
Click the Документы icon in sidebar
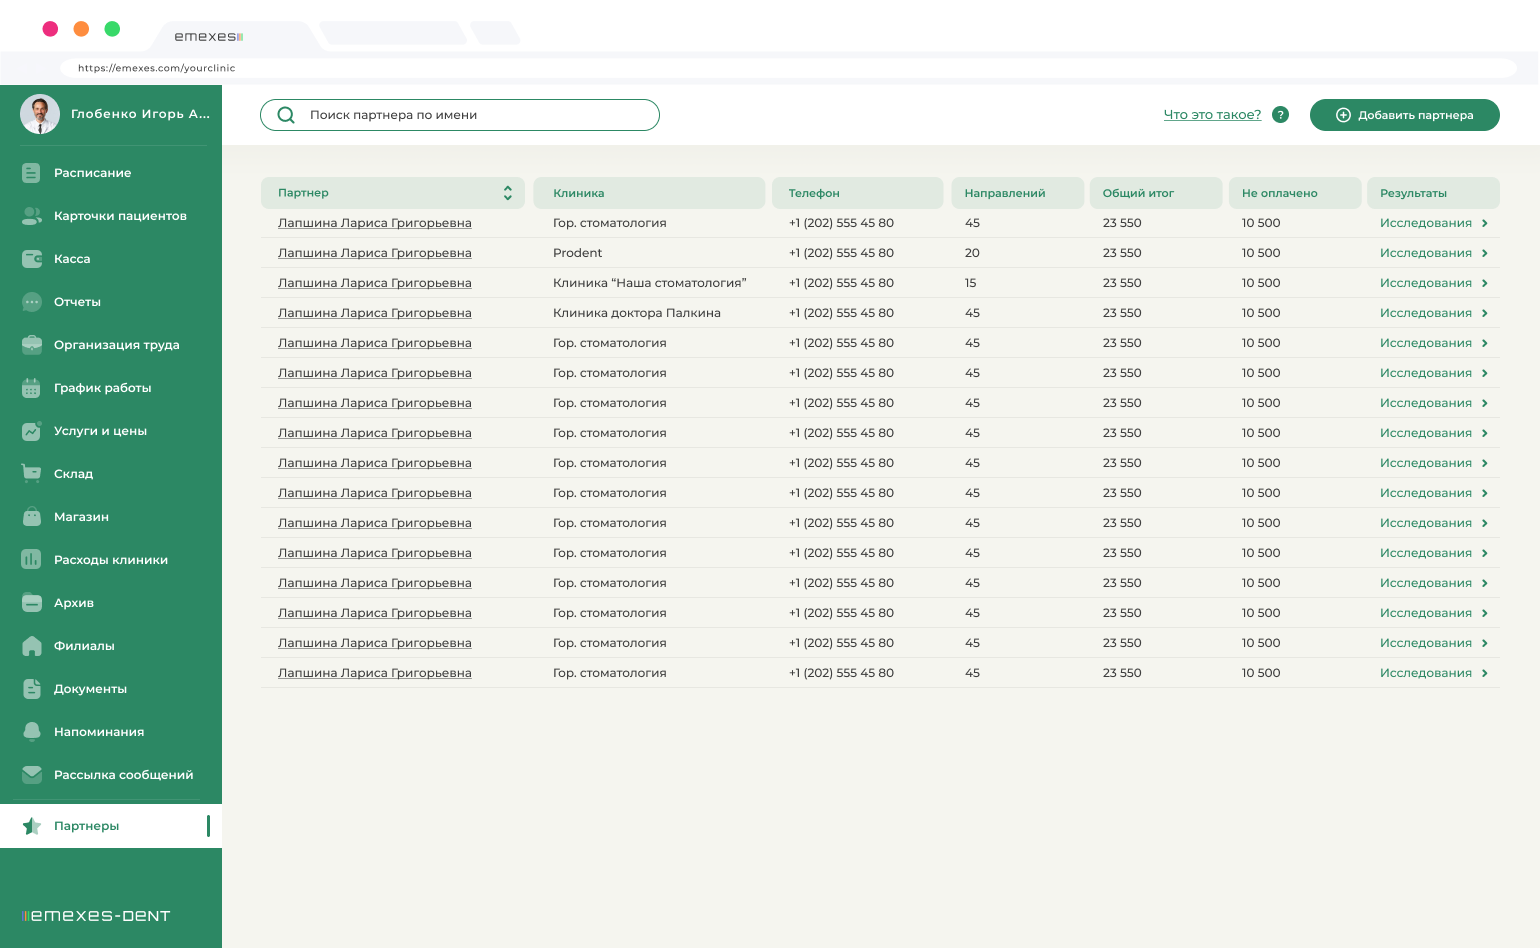31,689
